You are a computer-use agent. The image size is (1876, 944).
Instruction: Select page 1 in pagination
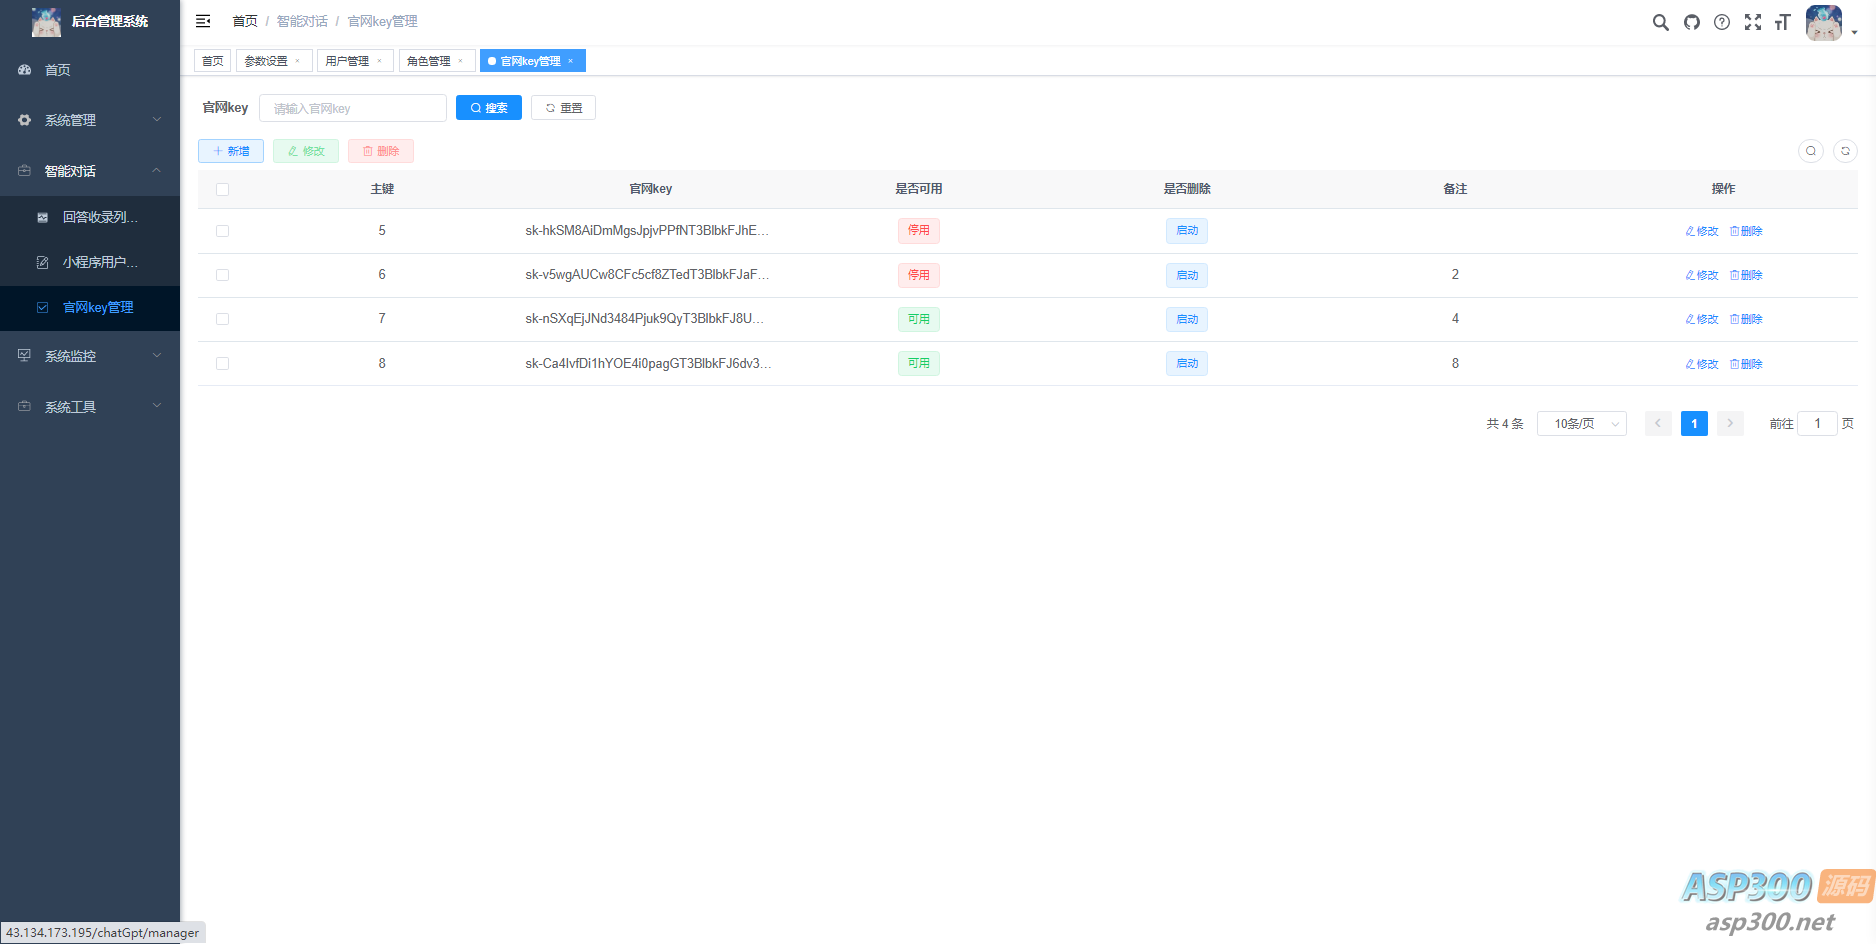1694,424
